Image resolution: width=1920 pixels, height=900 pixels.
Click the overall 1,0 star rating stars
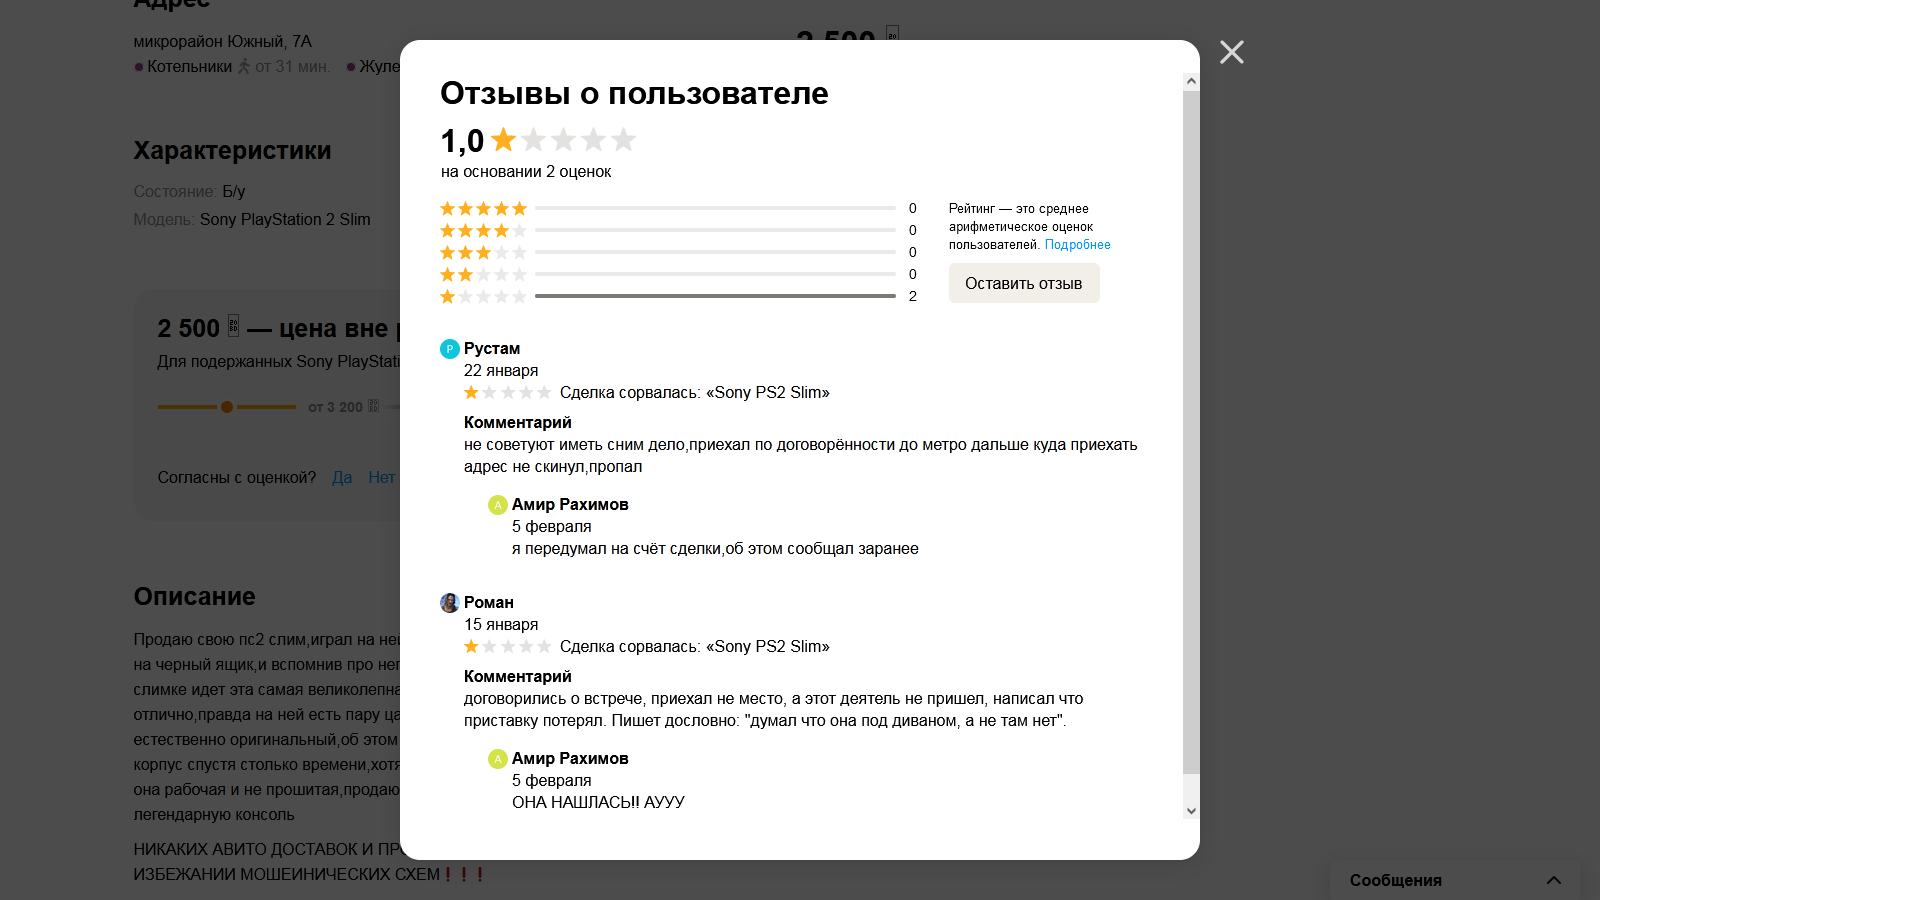pos(563,140)
